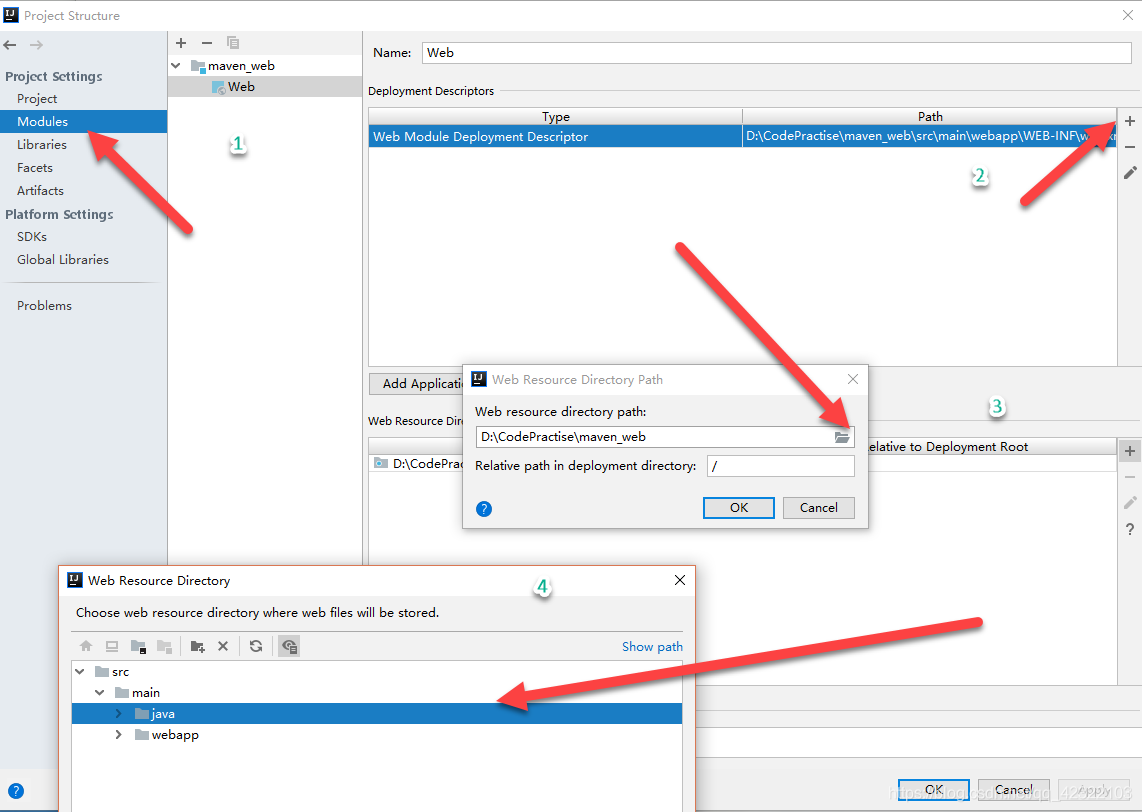Click the relative path in deployment directory field

tap(780, 466)
